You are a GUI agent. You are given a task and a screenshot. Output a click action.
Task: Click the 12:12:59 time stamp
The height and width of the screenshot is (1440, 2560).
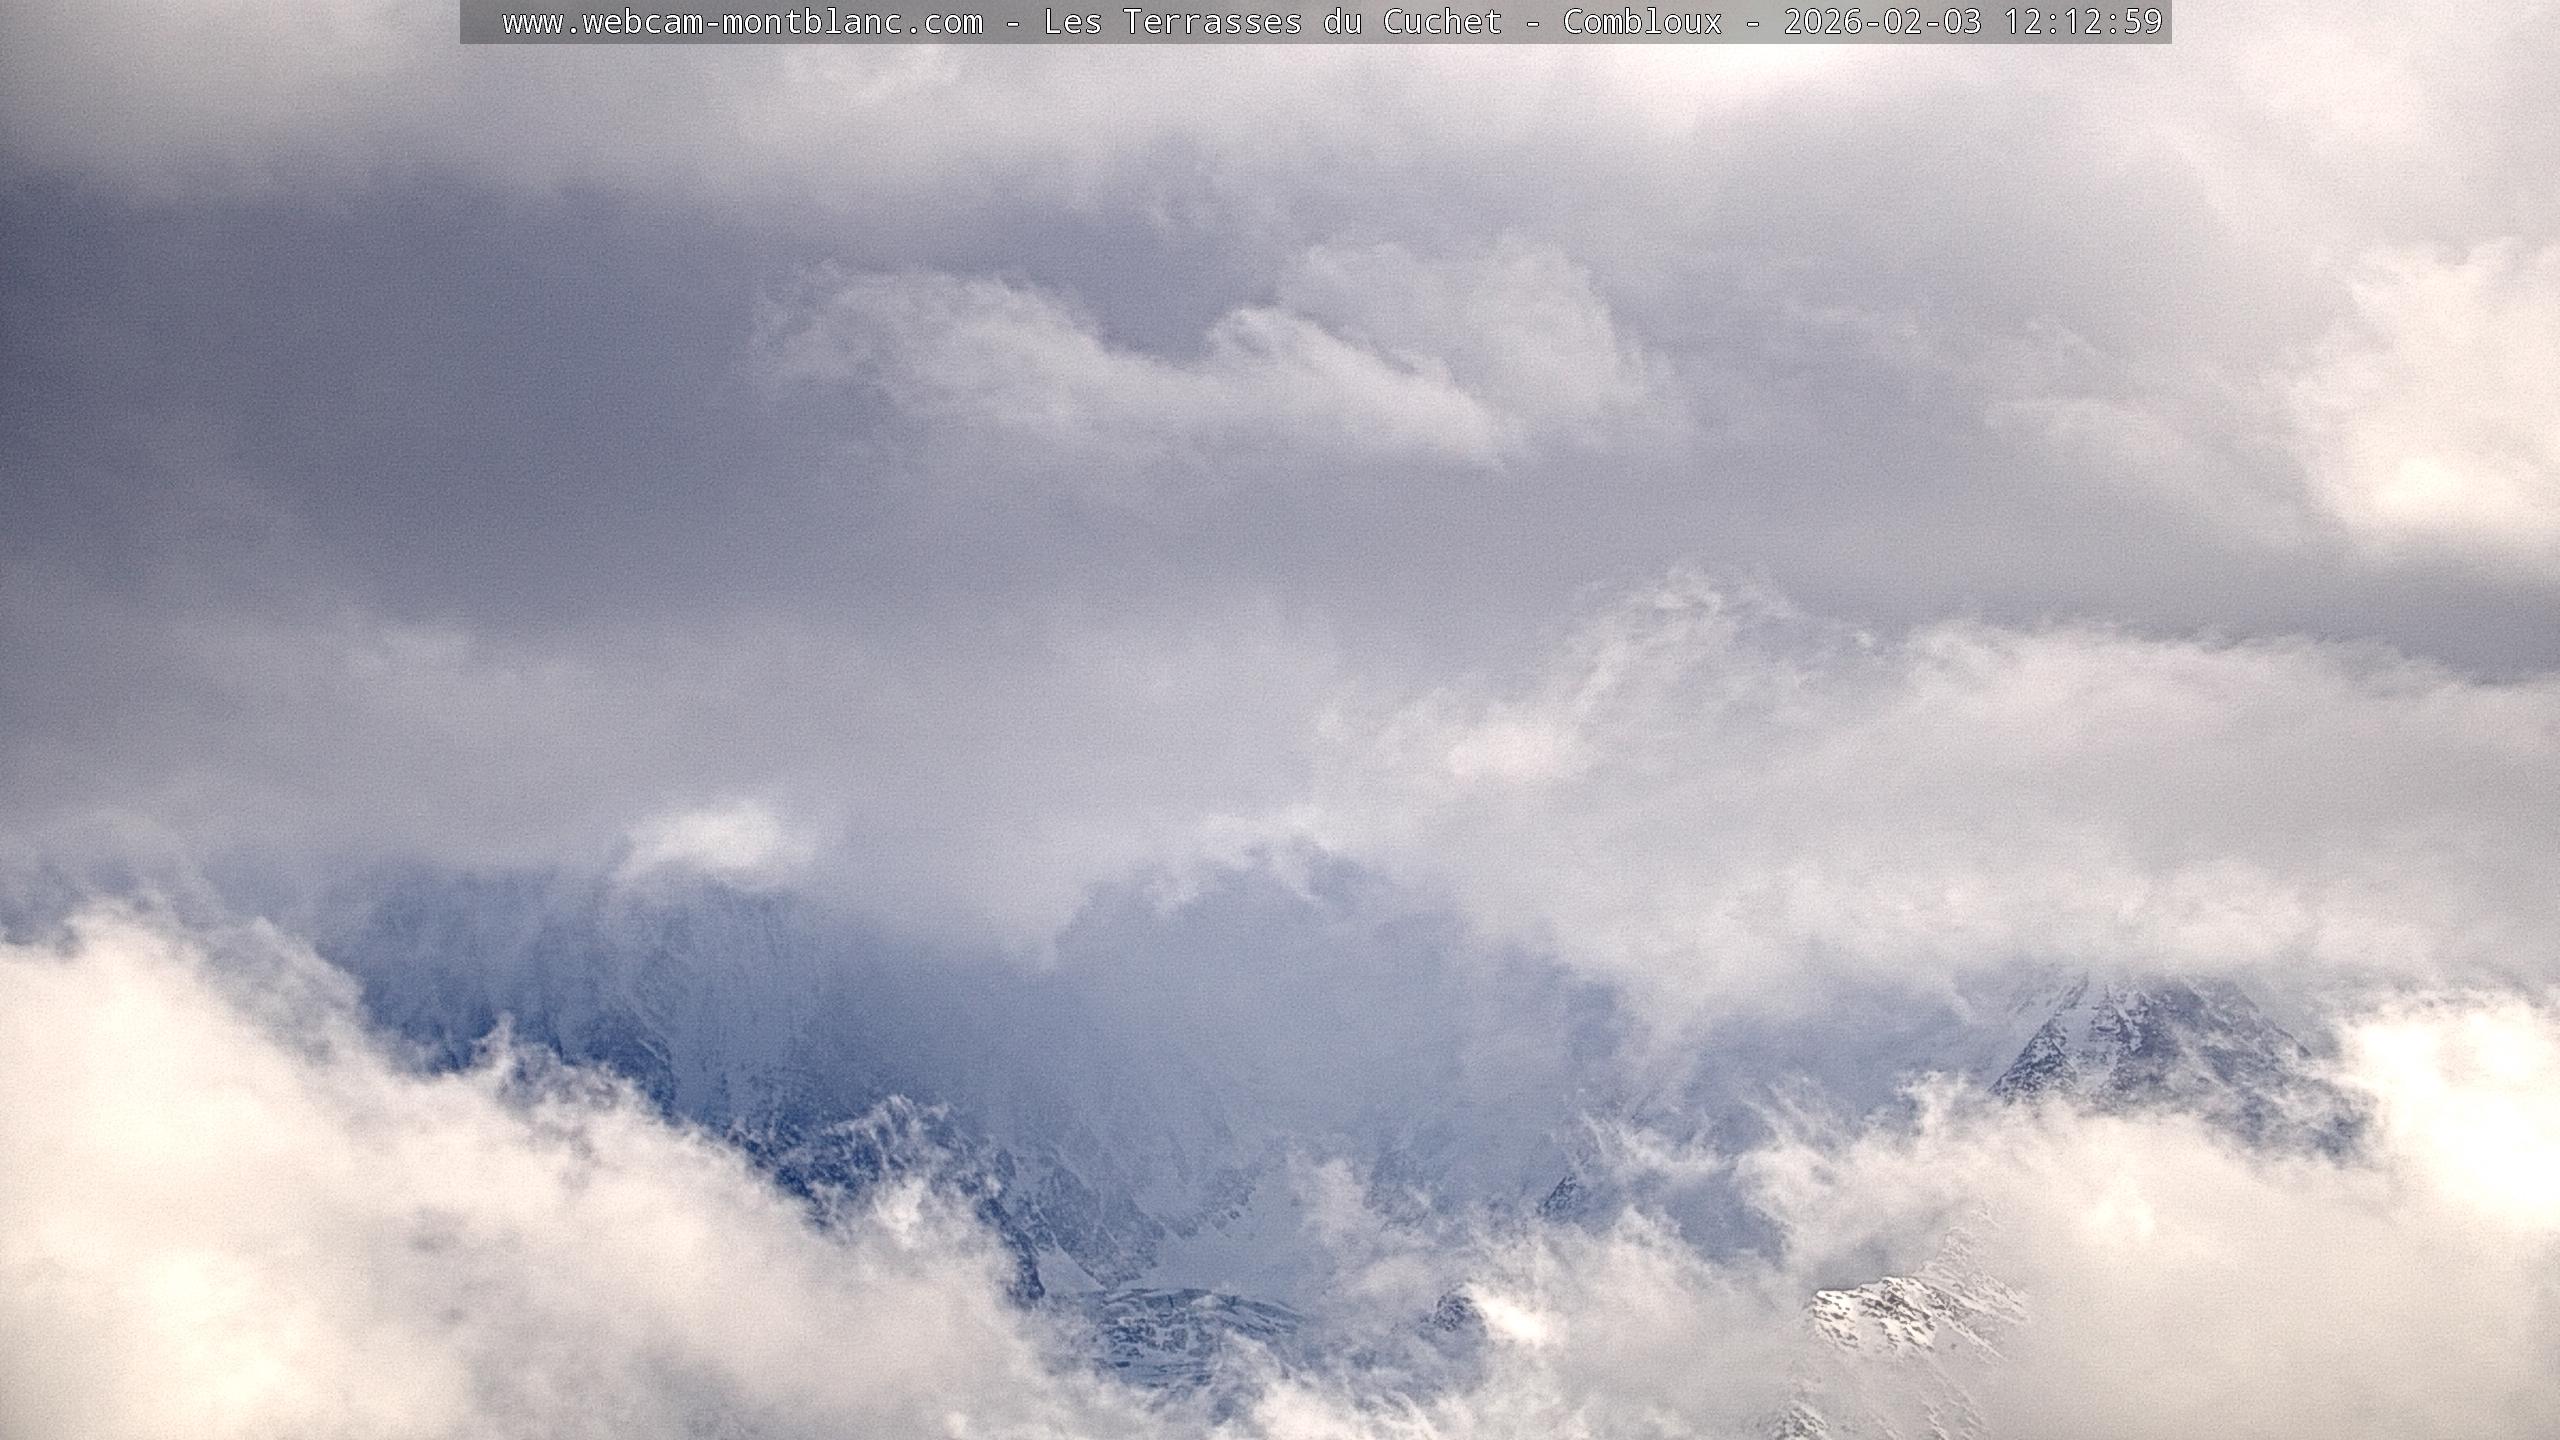2083,22
